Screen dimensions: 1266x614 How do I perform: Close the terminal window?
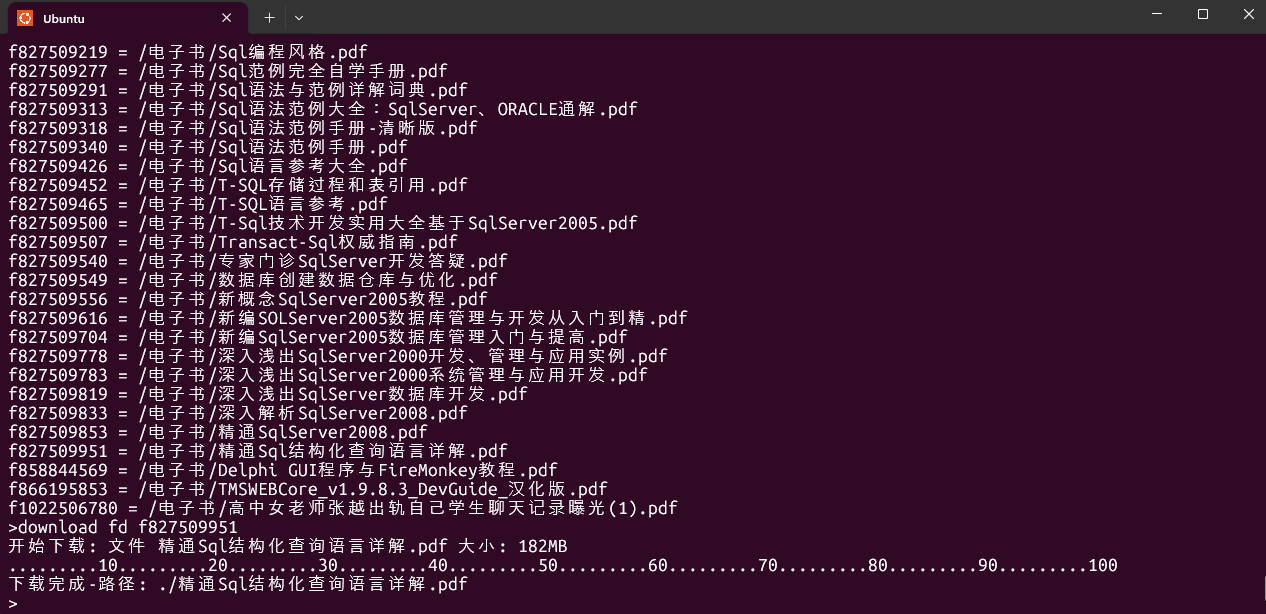pyautogui.click(x=1248, y=14)
